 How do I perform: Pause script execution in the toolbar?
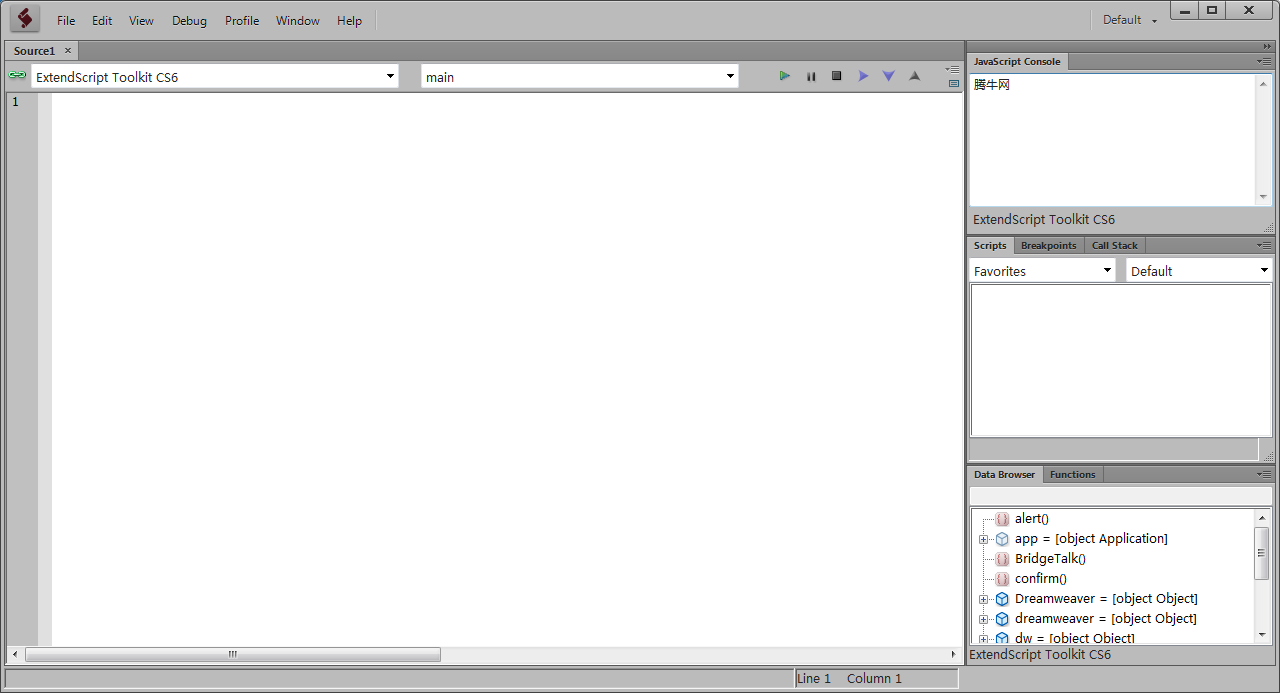811,76
